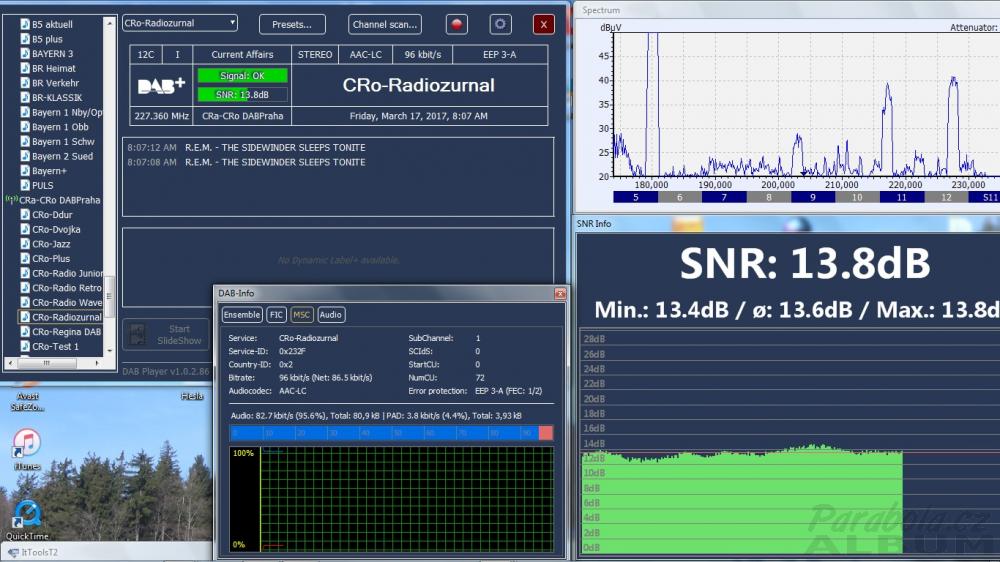
Task: Click the 8:07:12 AM R.E.M. label entry
Action: coord(246,147)
